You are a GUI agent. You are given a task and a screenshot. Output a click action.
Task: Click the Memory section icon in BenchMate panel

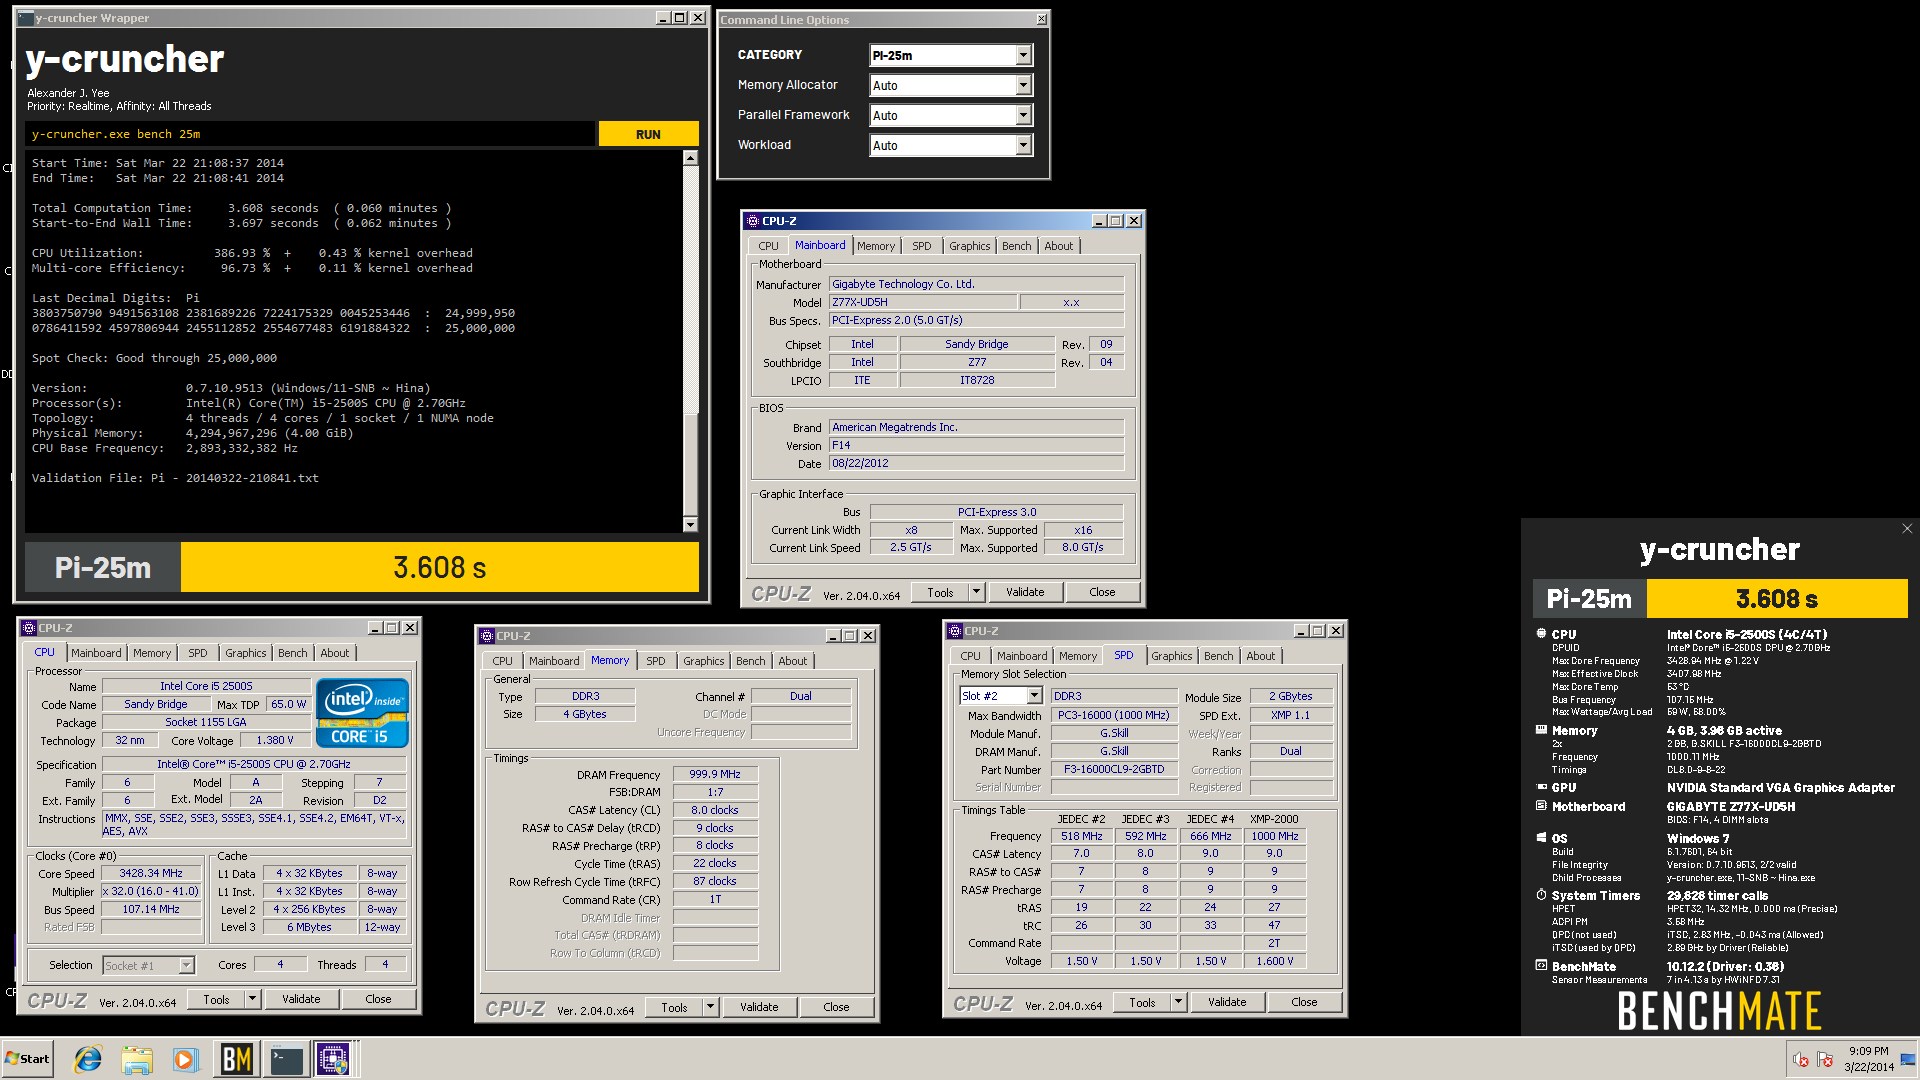pos(1541,730)
